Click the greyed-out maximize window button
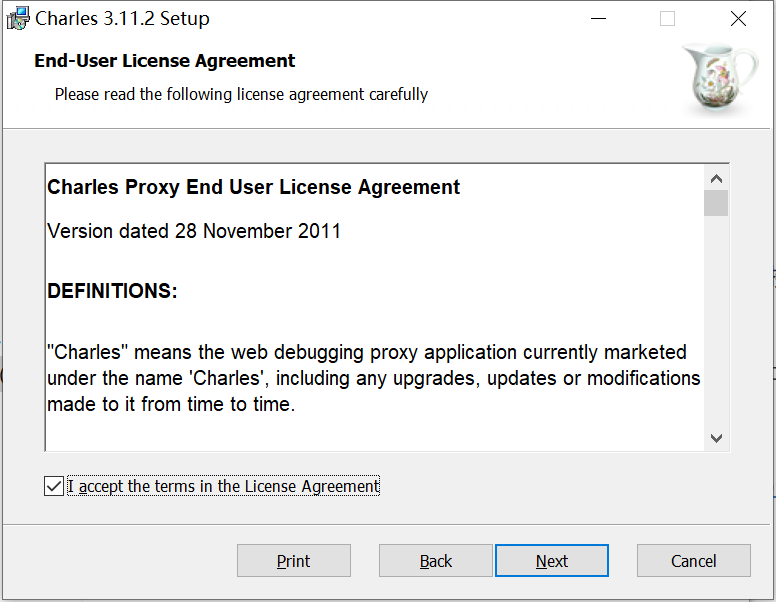 (667, 19)
